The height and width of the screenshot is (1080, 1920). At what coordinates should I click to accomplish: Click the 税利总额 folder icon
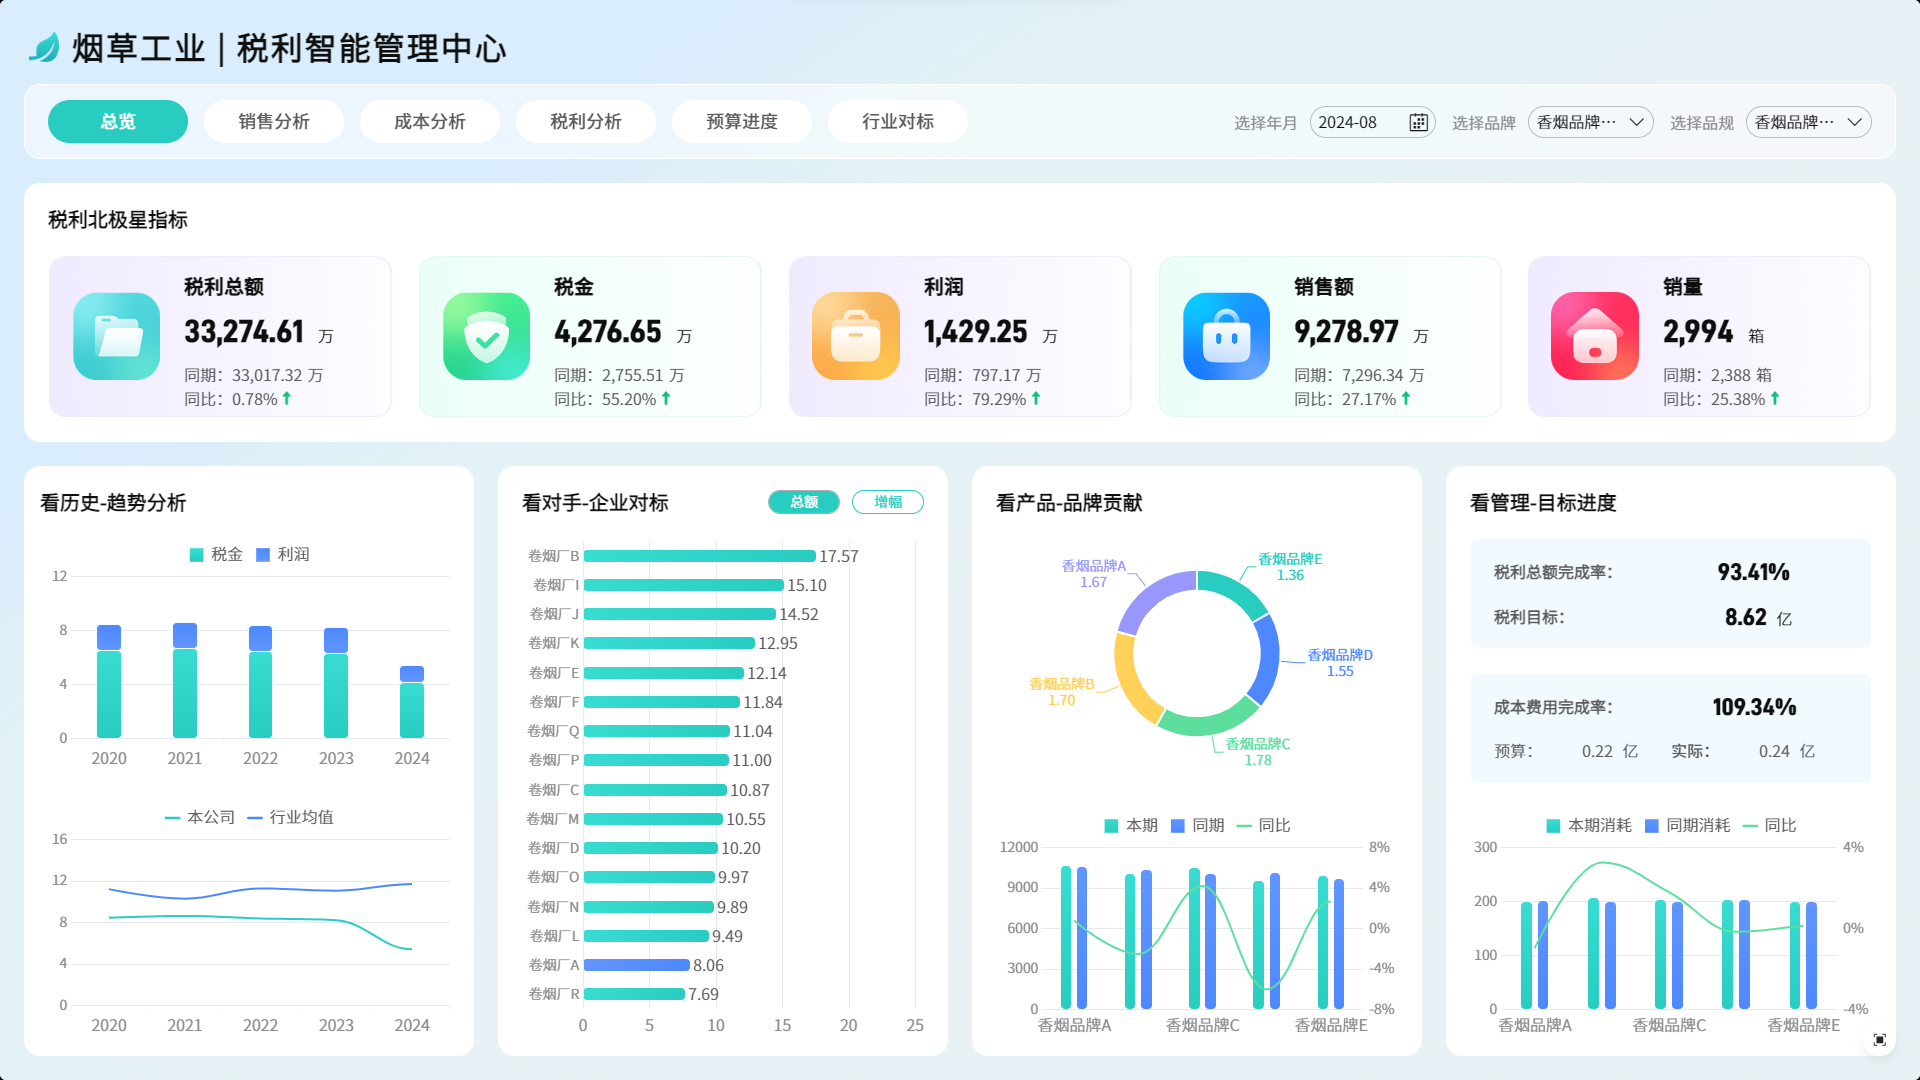117,336
